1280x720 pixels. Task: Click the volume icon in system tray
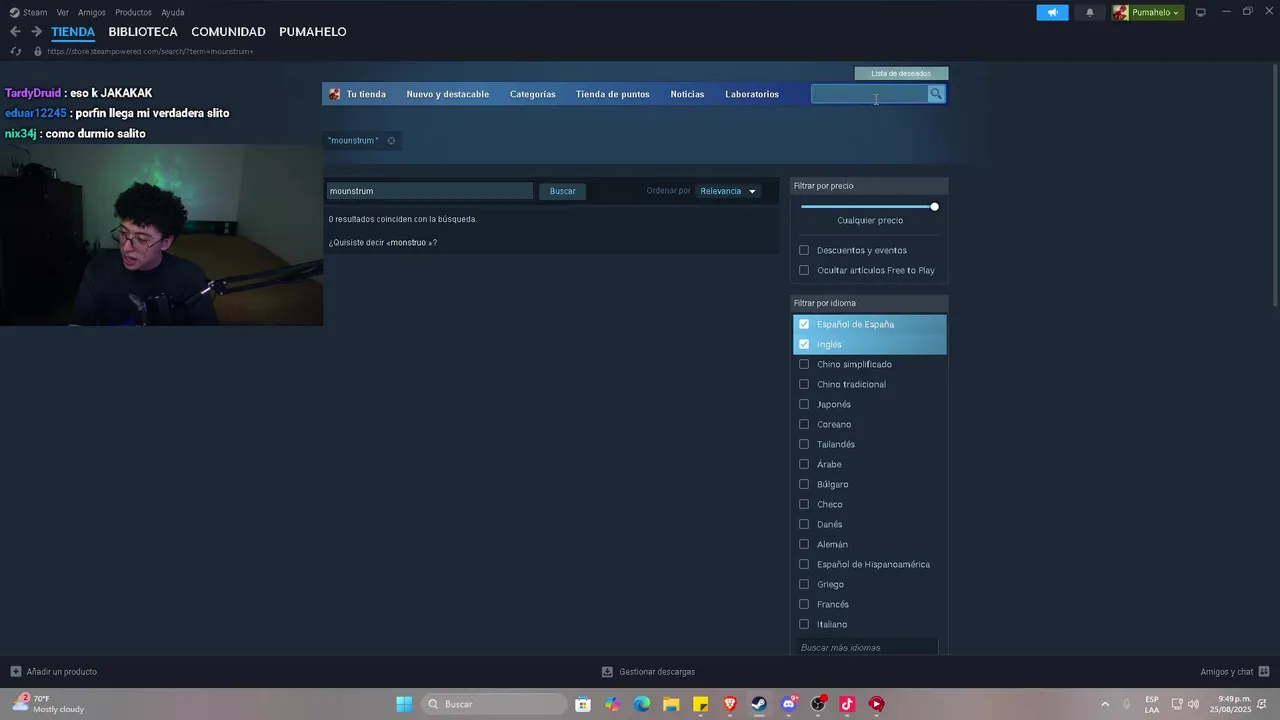pos(1193,704)
